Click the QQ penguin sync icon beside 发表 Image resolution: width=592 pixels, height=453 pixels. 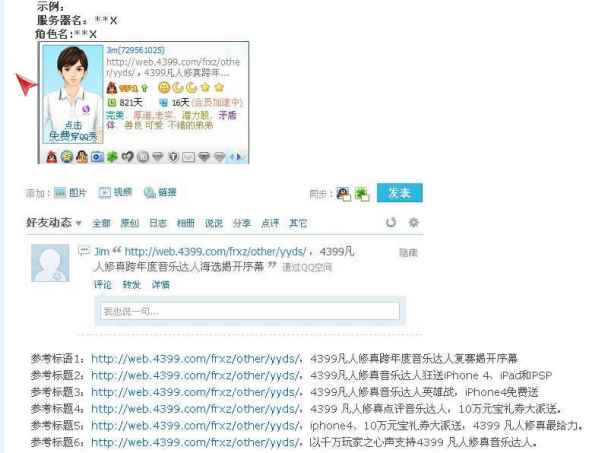point(343,194)
